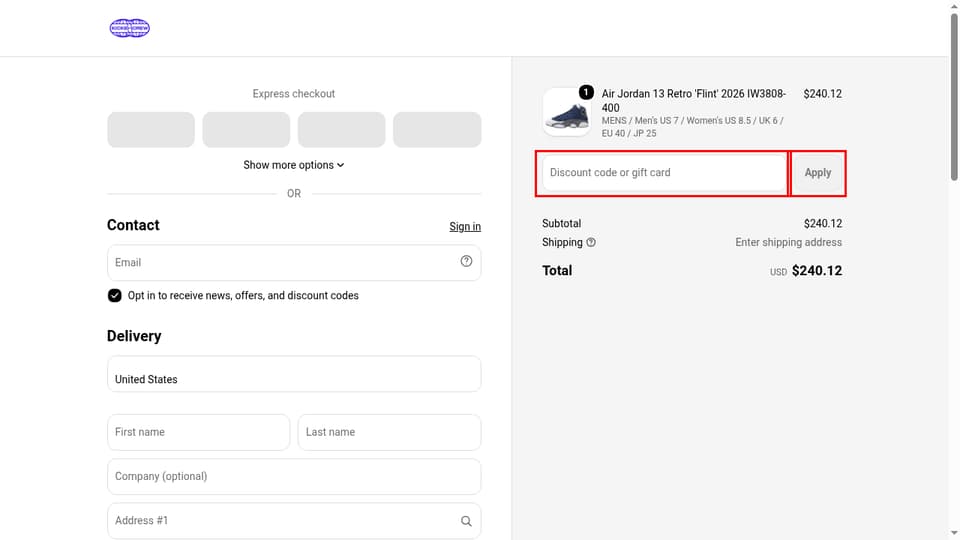Click the Air Jordan 13 product thumbnail
The height and width of the screenshot is (540, 960).
pyautogui.click(x=567, y=112)
